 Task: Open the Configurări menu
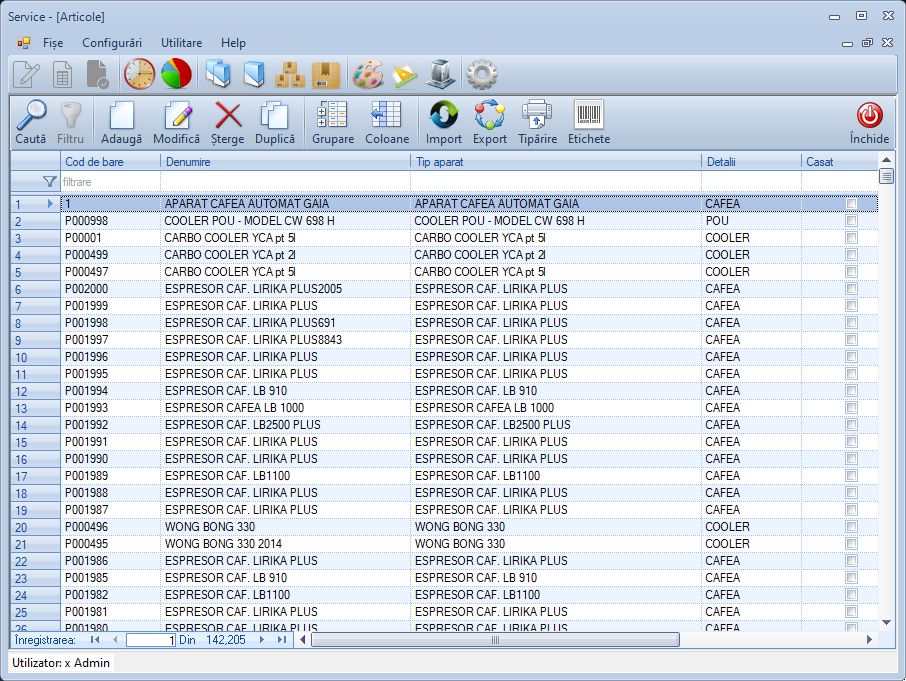pyautogui.click(x=111, y=43)
